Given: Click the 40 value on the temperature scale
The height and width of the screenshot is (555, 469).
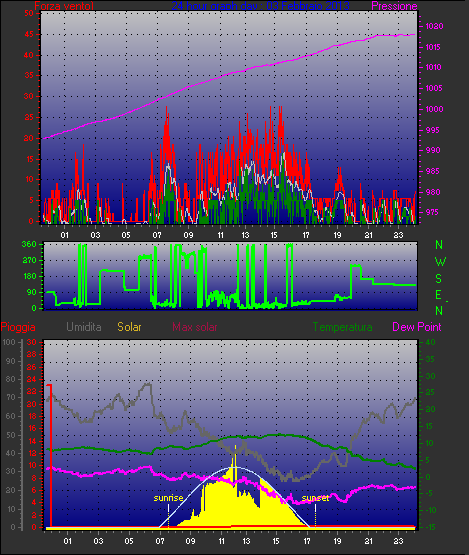Looking at the screenshot, I should (x=430, y=343).
